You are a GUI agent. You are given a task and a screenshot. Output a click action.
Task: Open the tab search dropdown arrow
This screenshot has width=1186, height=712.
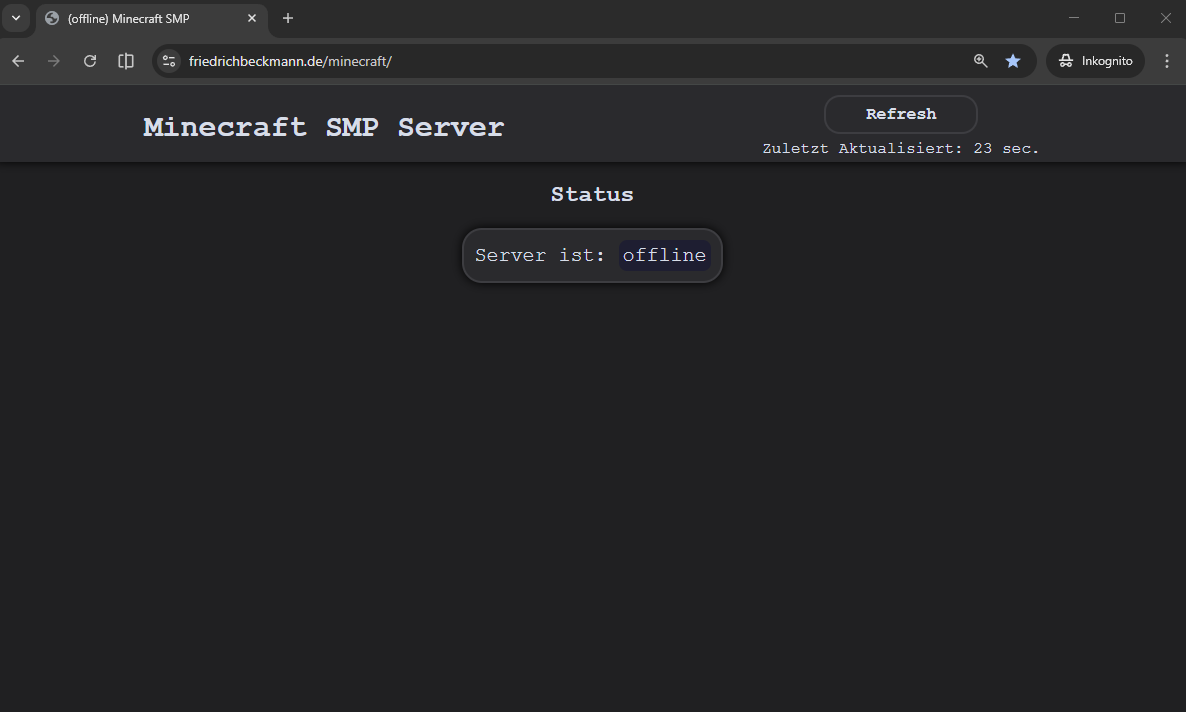pos(16,18)
